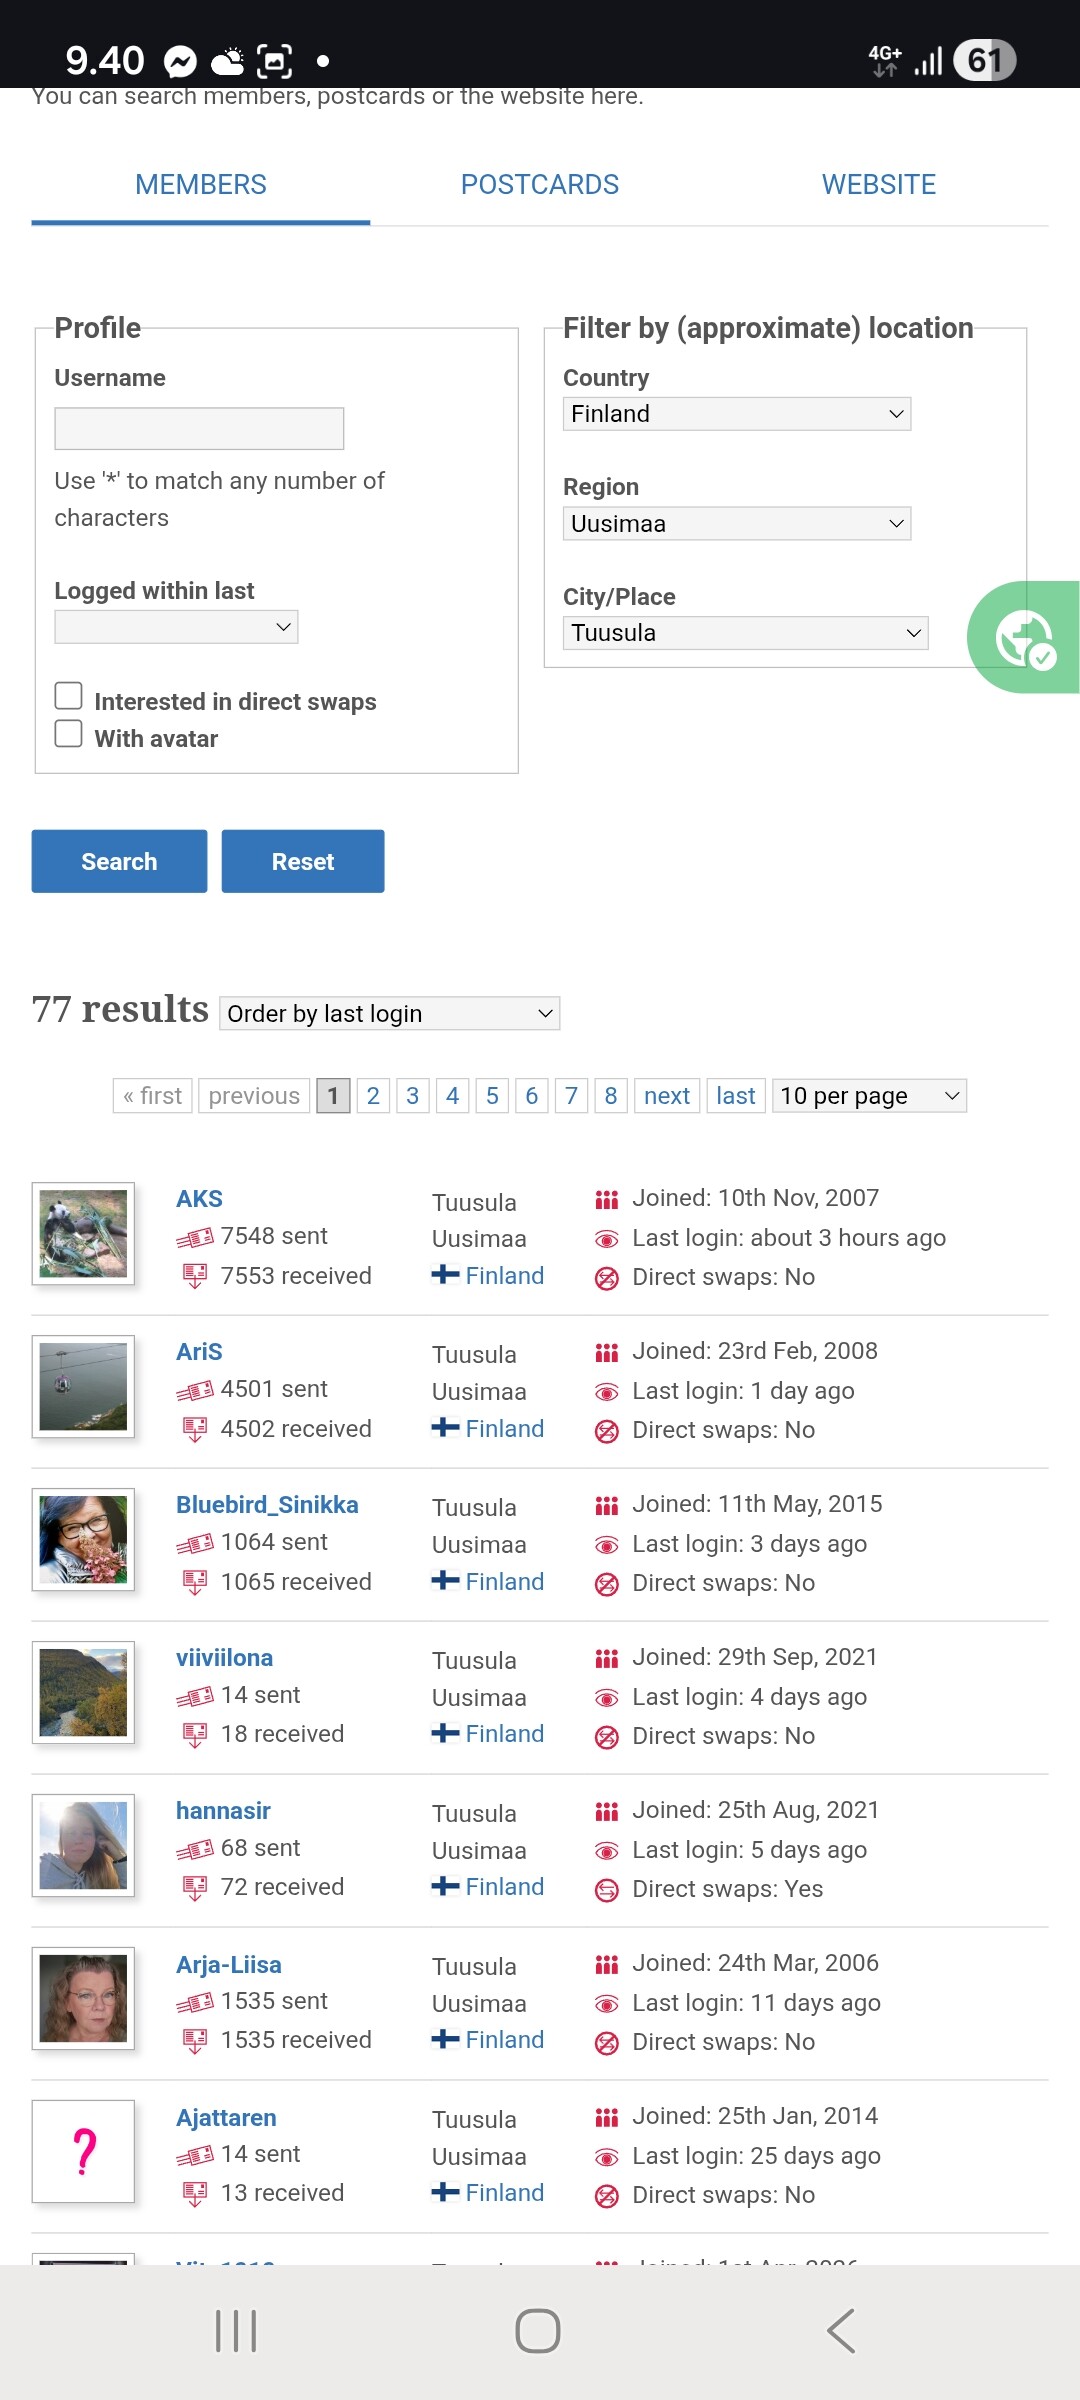
Task: Click into the Username input field
Action: pos(199,428)
